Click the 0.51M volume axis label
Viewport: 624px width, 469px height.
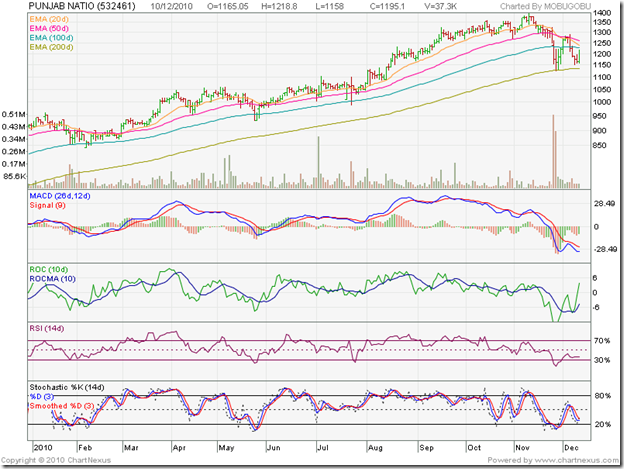14,115
